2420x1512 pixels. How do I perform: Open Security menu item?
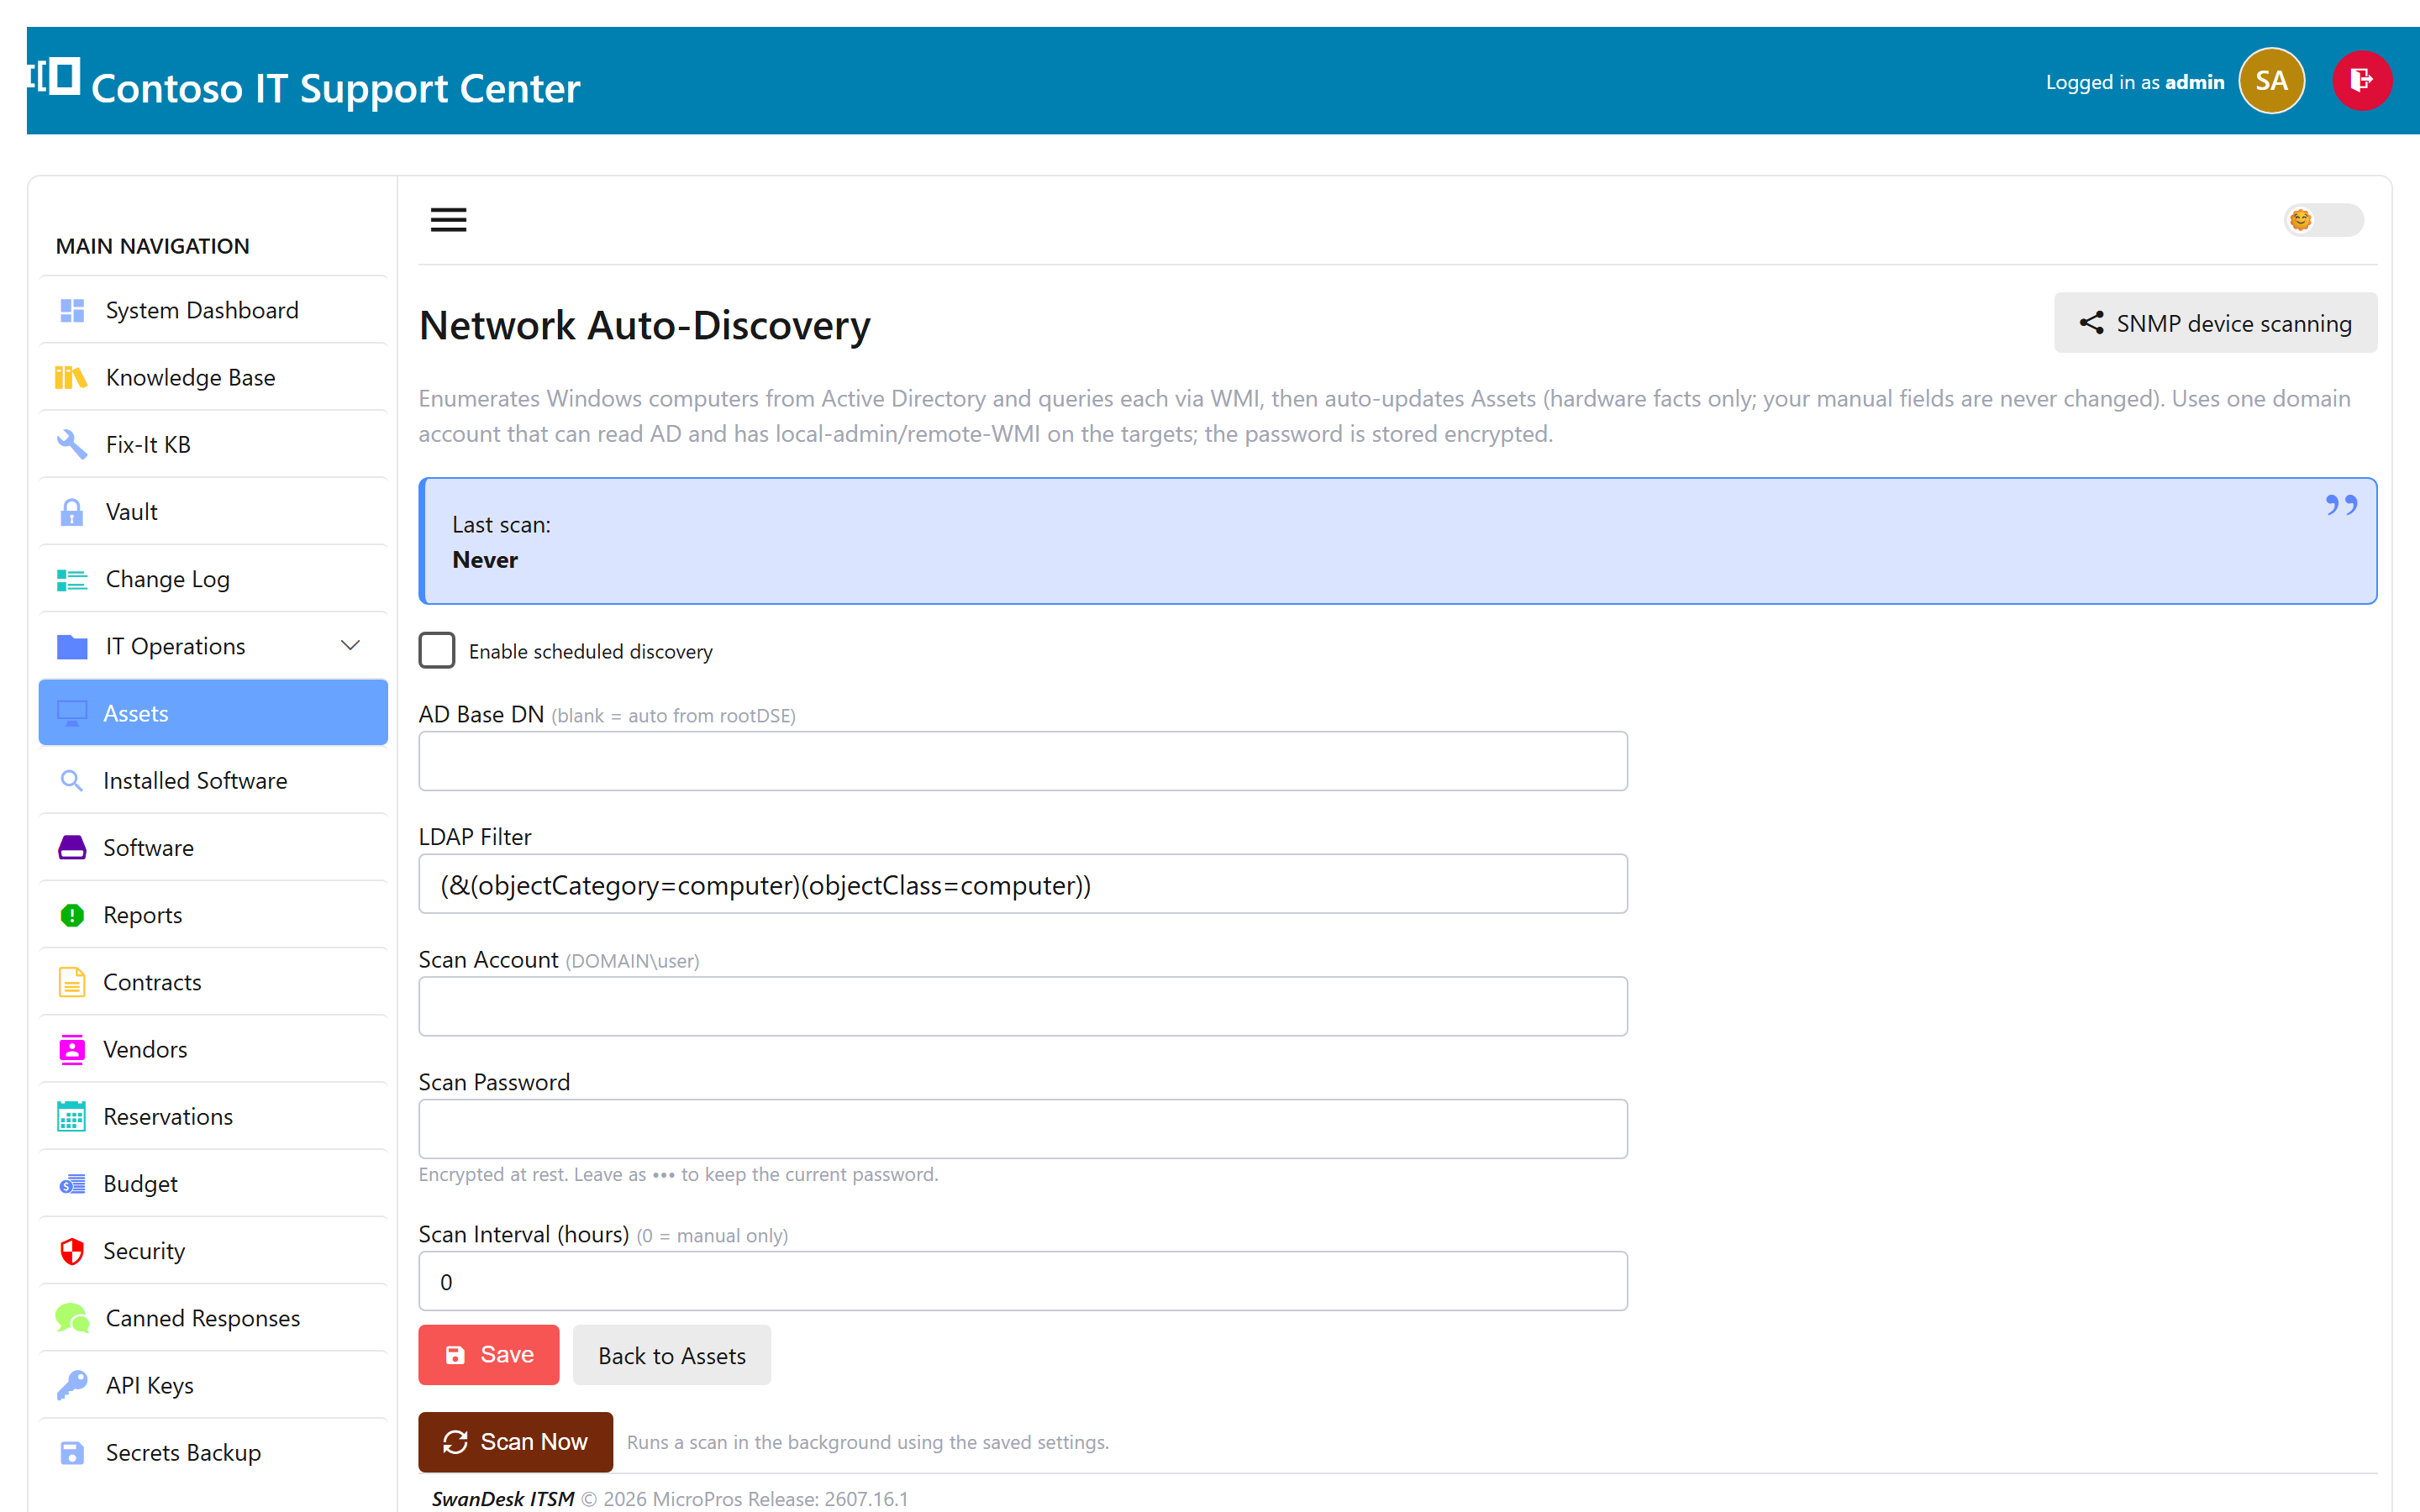tap(213, 1251)
